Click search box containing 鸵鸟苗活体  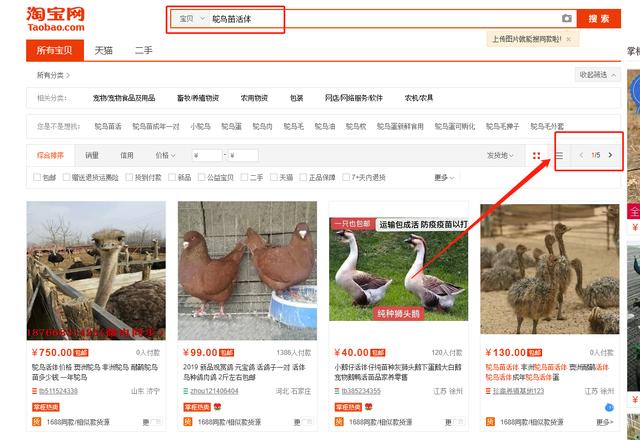[386, 19]
